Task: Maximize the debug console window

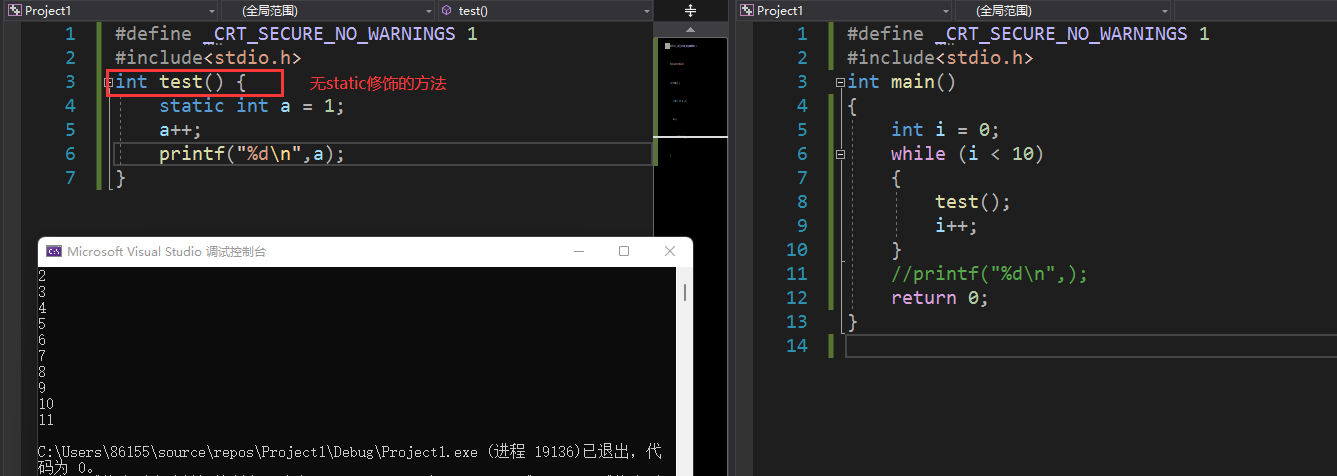Action: pos(624,251)
